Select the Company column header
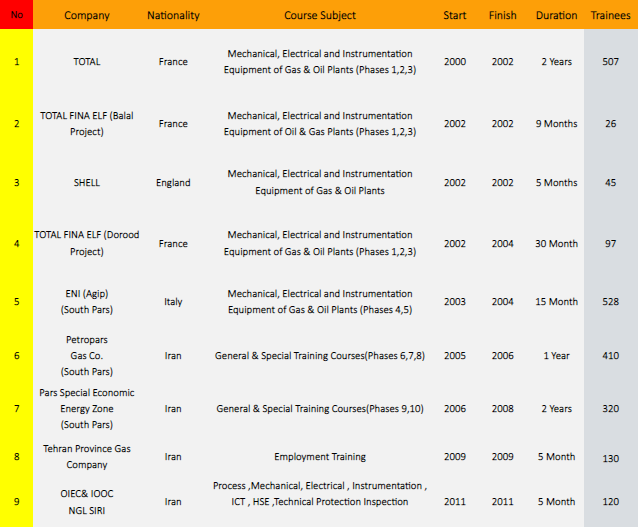 coord(87,15)
